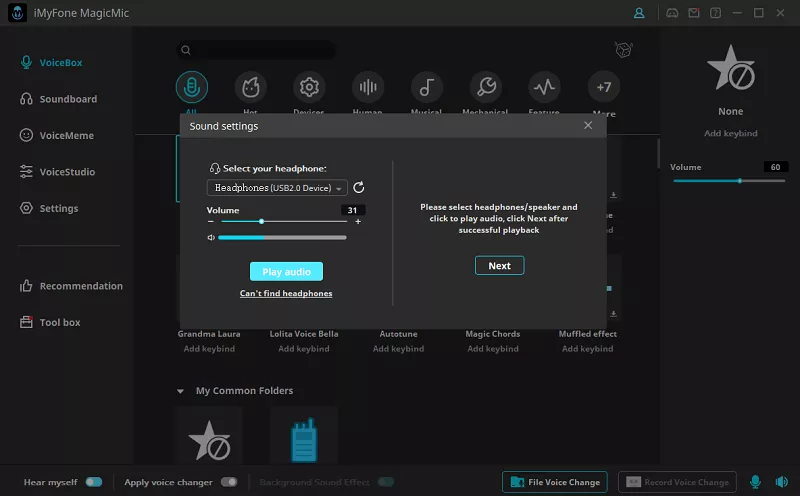Open Record Voice Change
Screen dimensions: 800x496
678,482
